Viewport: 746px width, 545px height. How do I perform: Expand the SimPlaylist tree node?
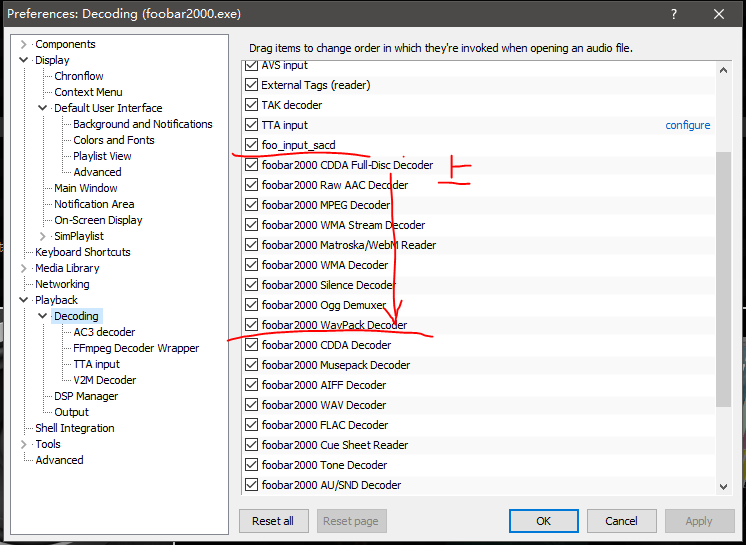pos(43,236)
